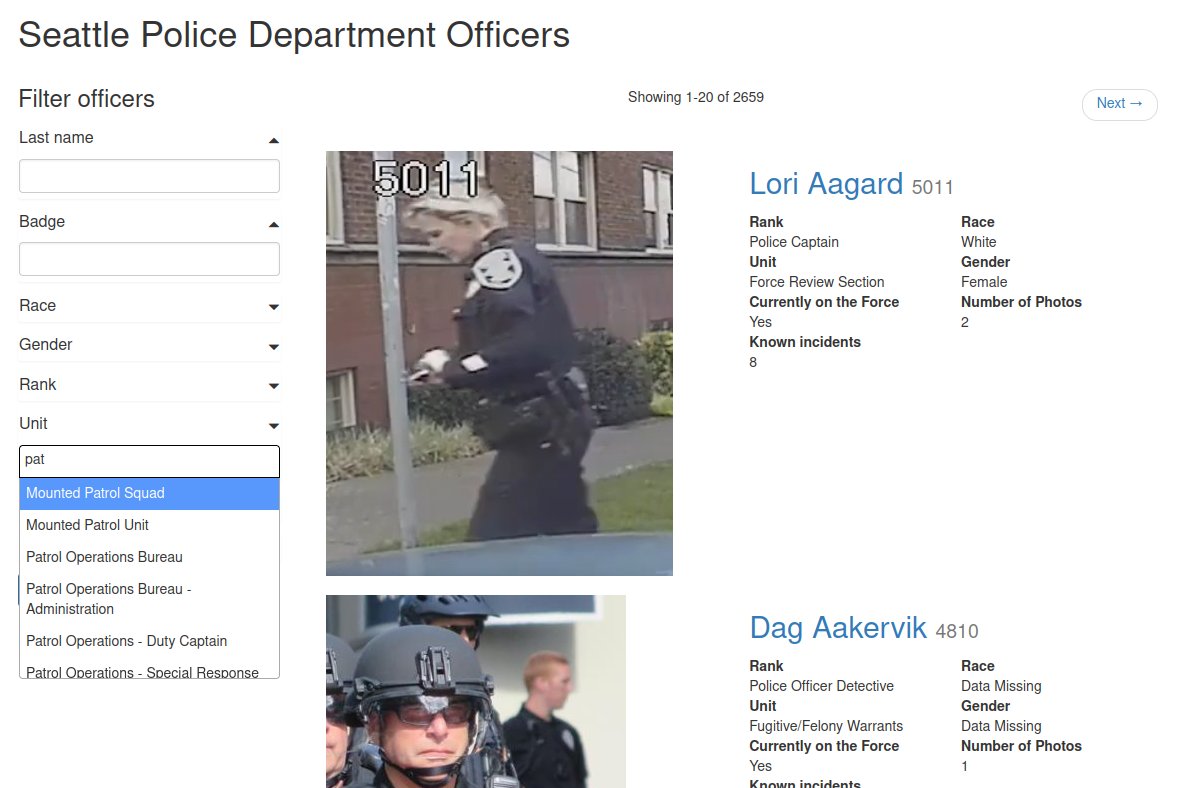Click 'Police Captain' rank value

[794, 242]
